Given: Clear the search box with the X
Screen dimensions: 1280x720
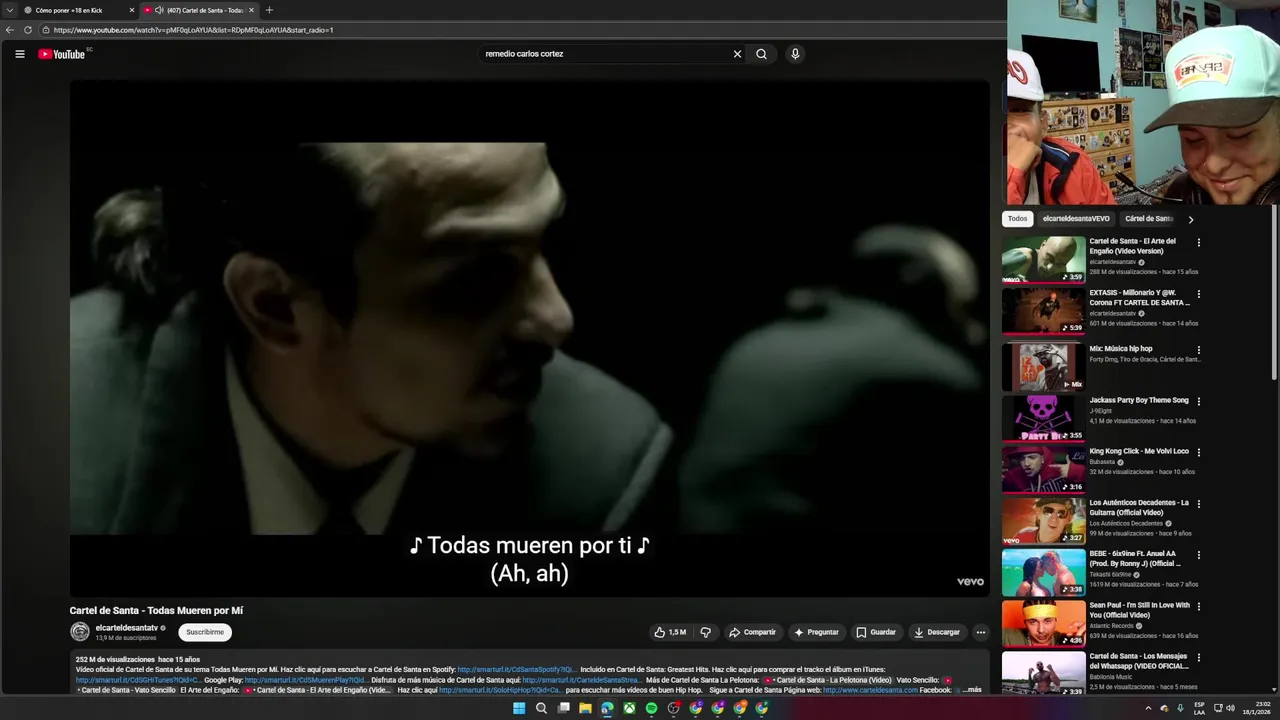Looking at the screenshot, I should [x=737, y=54].
